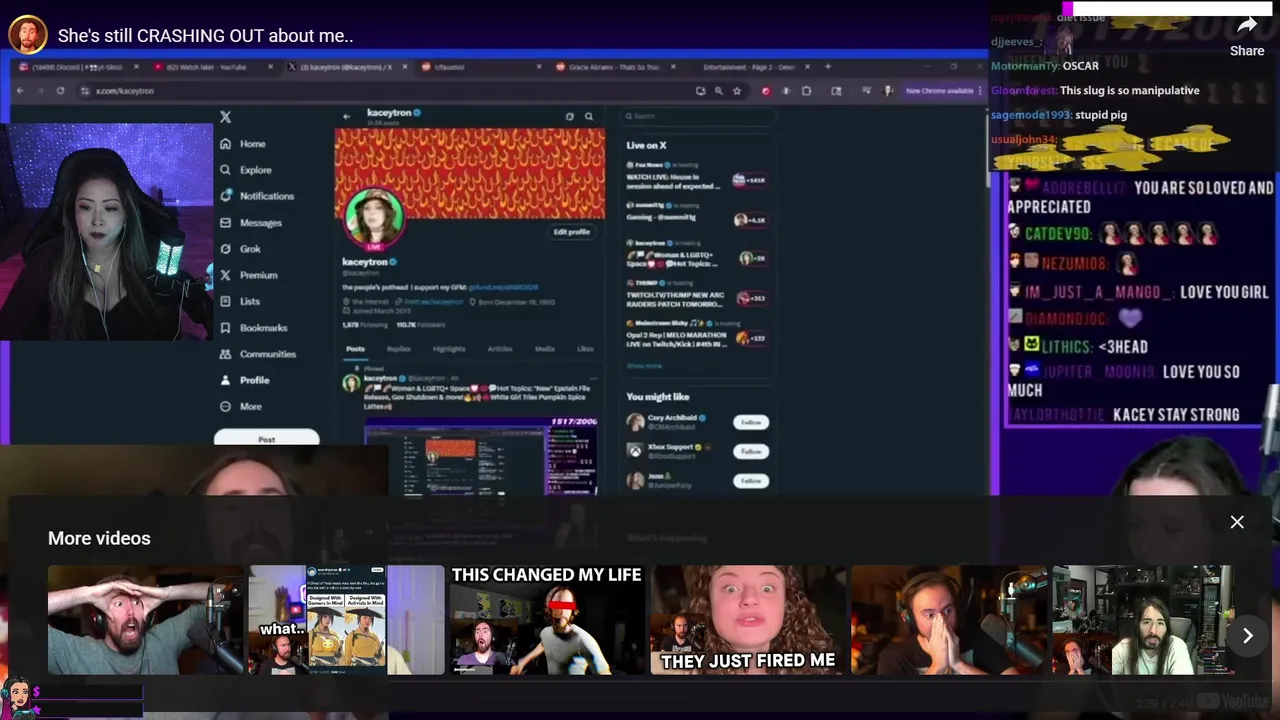Play the first suggested video with shocked man
This screenshot has width=1280, height=720.
(146, 620)
